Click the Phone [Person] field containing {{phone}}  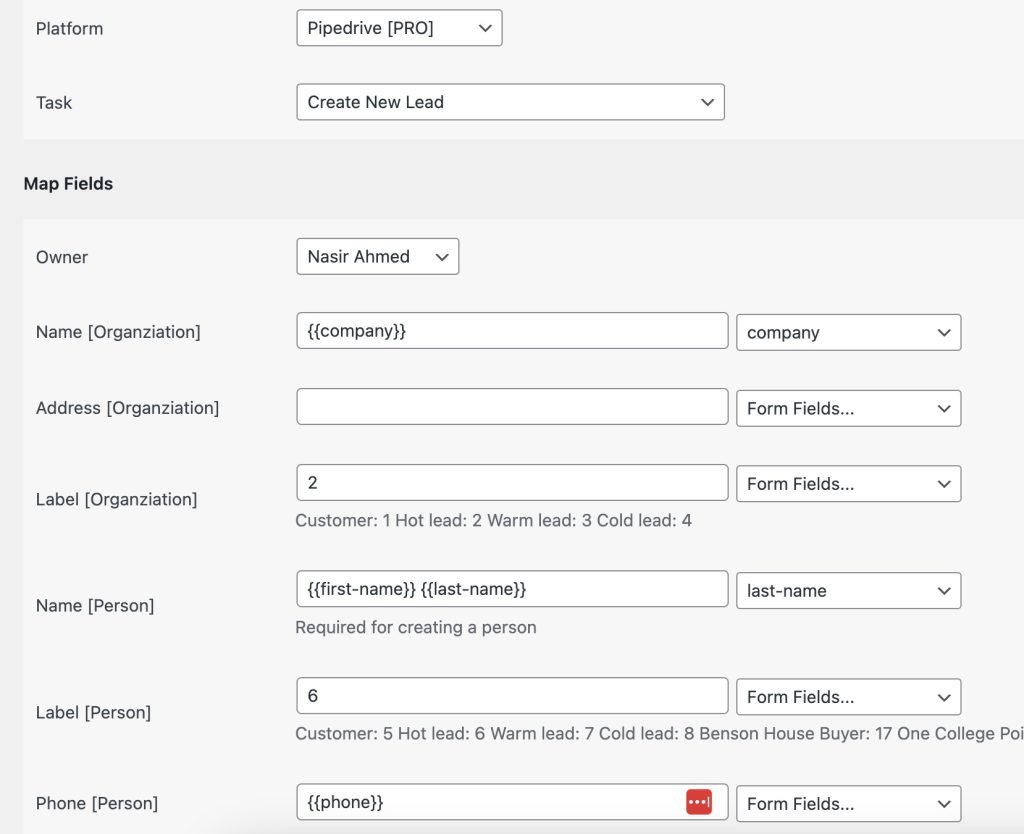490,802
